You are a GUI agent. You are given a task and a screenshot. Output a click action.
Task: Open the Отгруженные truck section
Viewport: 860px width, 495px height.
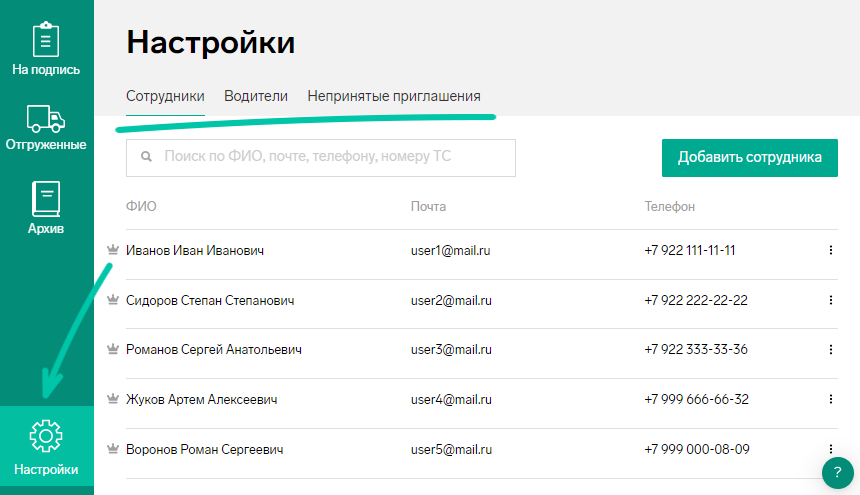[46, 128]
